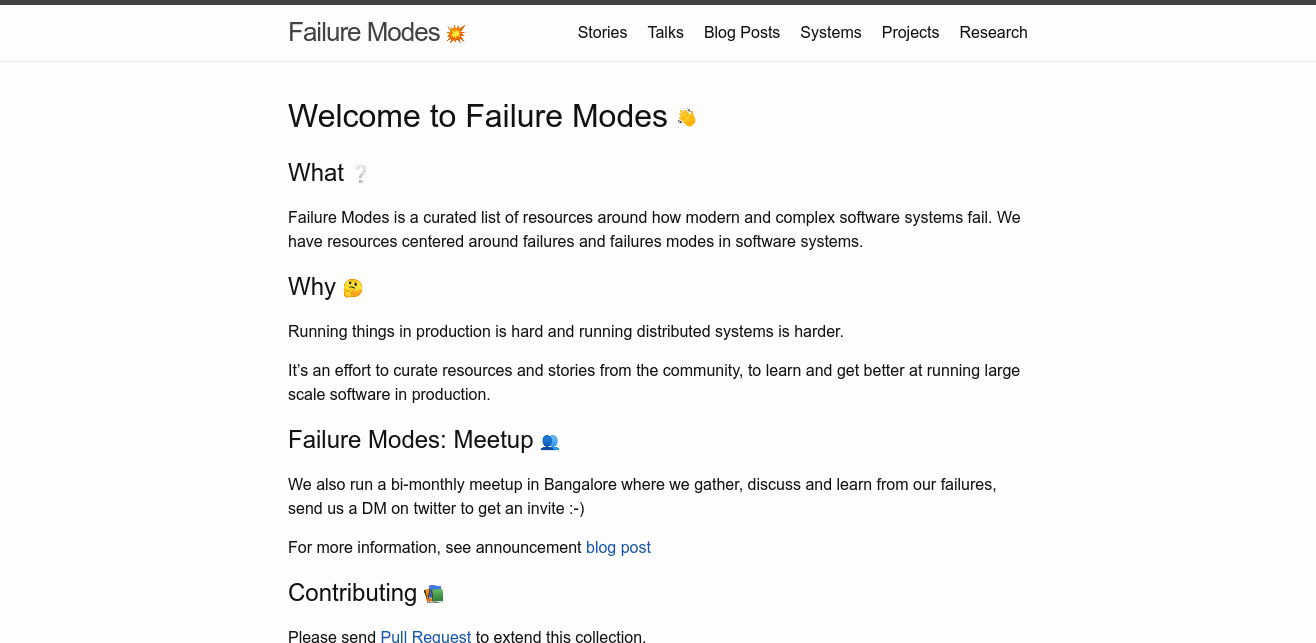Click the Why section heading
The image size is (1316, 643).
click(312, 287)
